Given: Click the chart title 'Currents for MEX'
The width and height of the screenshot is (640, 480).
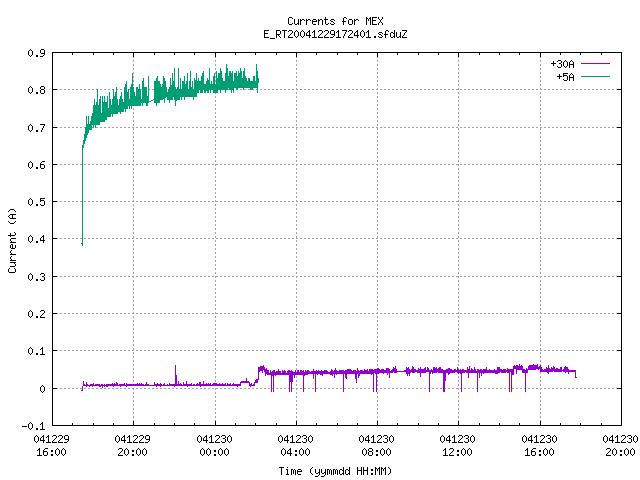Looking at the screenshot, I should coord(335,21).
